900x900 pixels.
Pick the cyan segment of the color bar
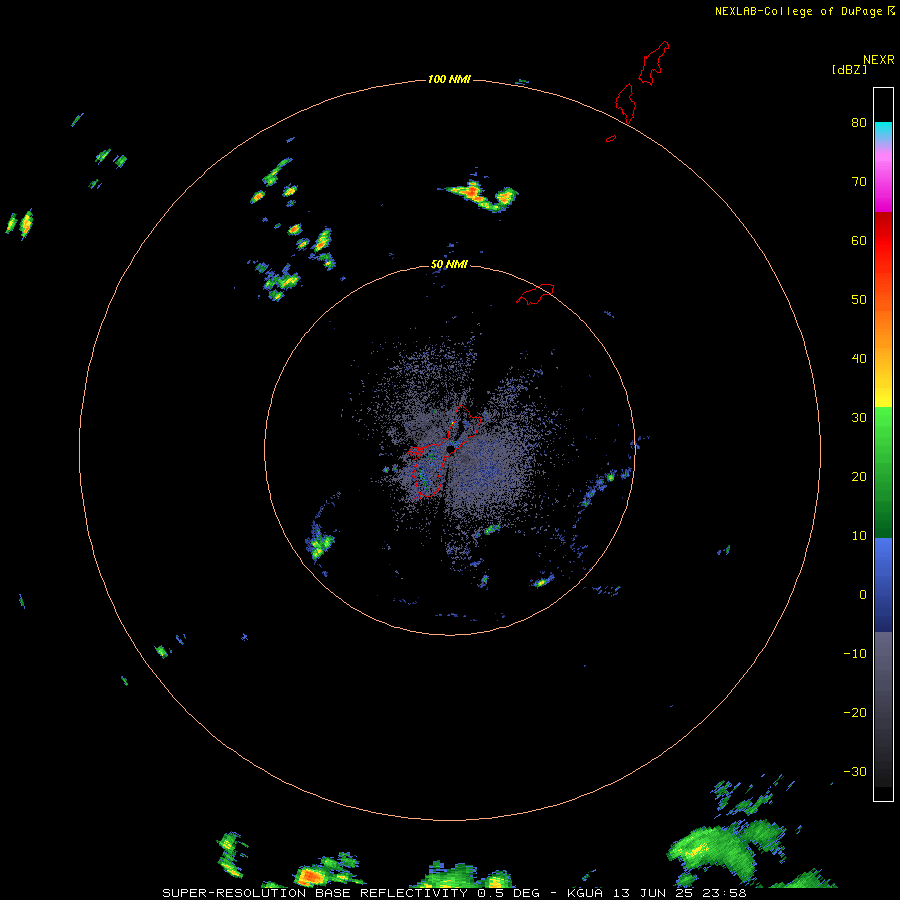click(x=883, y=131)
